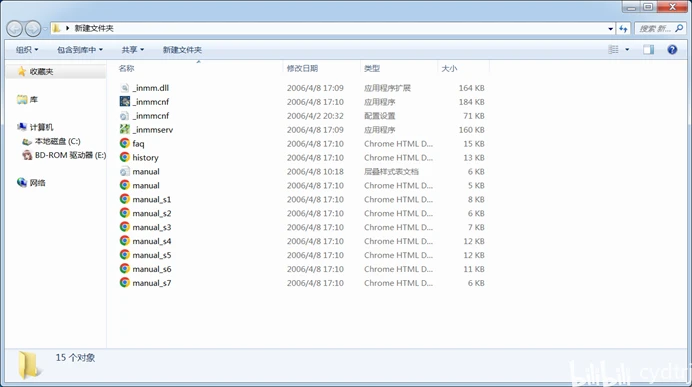Image resolution: width=692 pixels, height=387 pixels.
Task: Sort by the 类型 column header
Action: [x=372, y=68]
